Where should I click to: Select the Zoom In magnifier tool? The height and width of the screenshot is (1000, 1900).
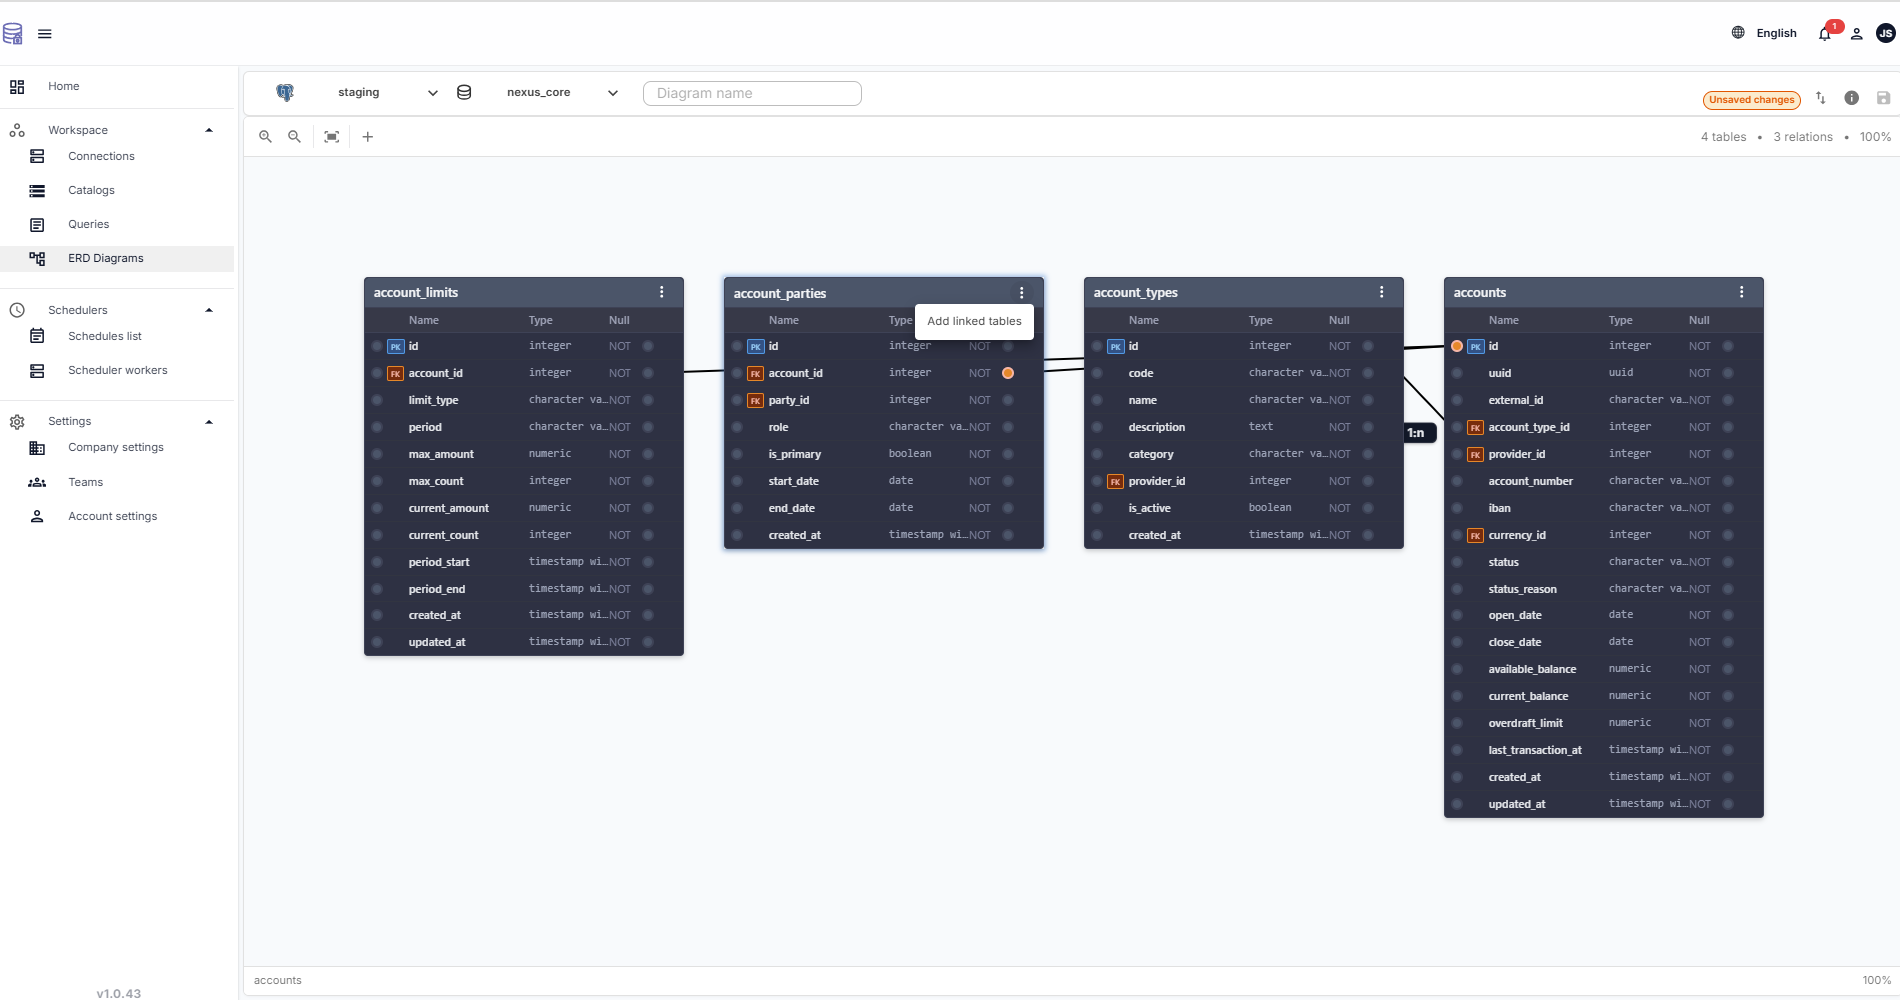265,136
